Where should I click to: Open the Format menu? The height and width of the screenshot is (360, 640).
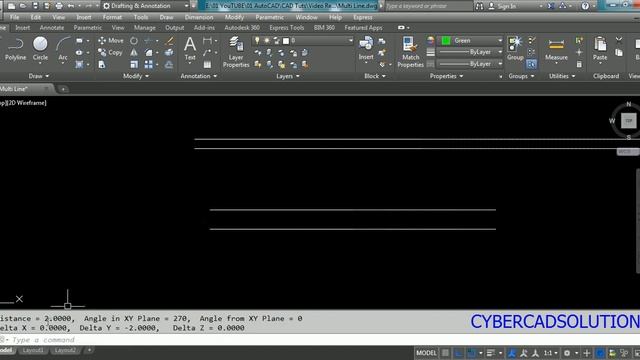tap(112, 18)
